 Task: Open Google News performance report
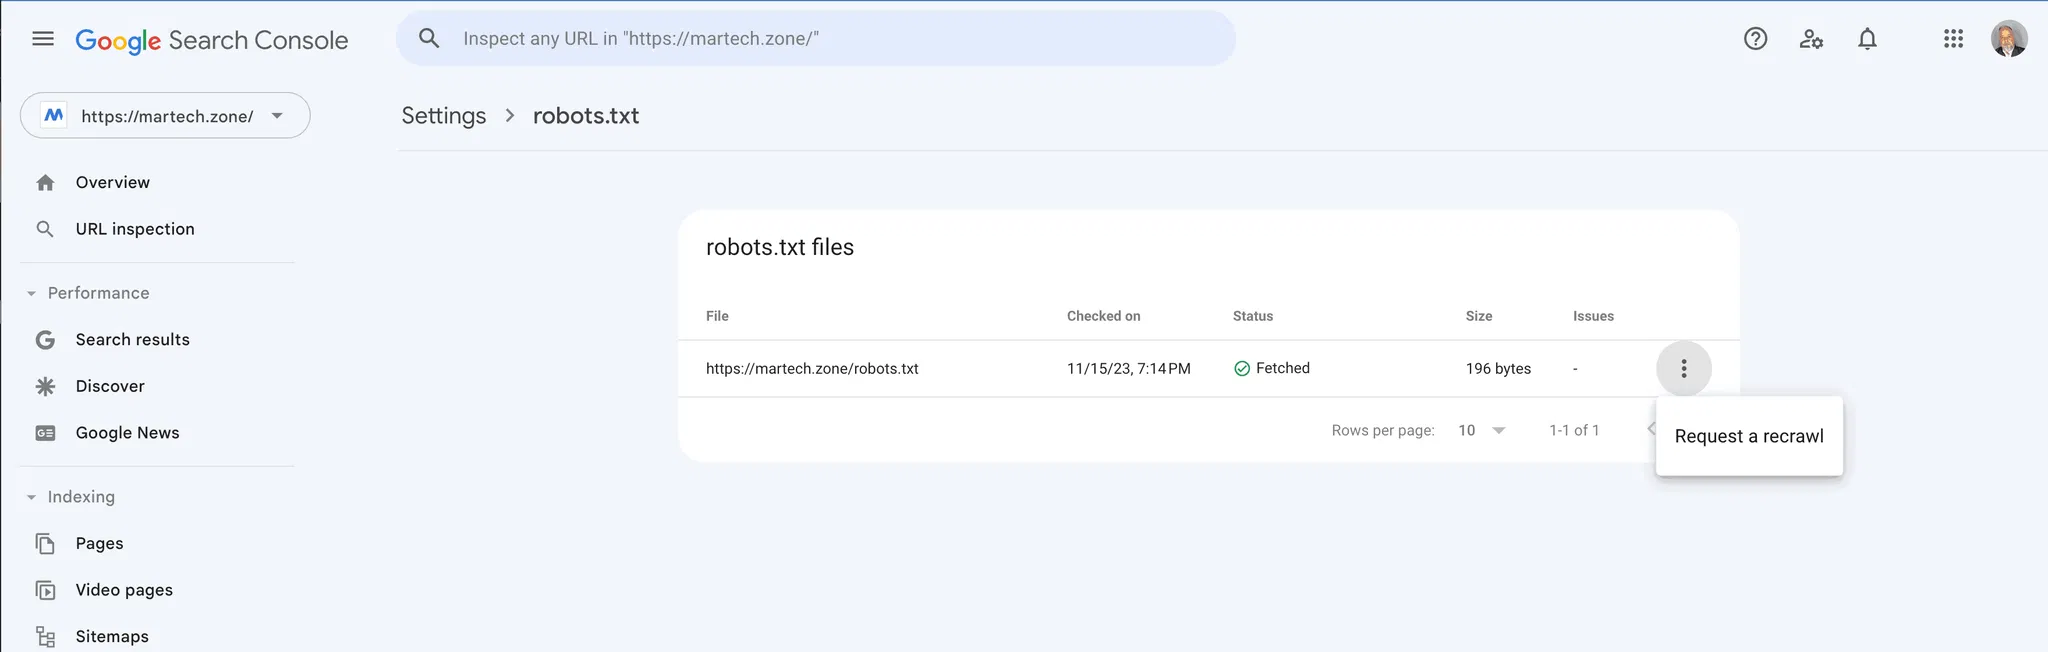point(127,433)
